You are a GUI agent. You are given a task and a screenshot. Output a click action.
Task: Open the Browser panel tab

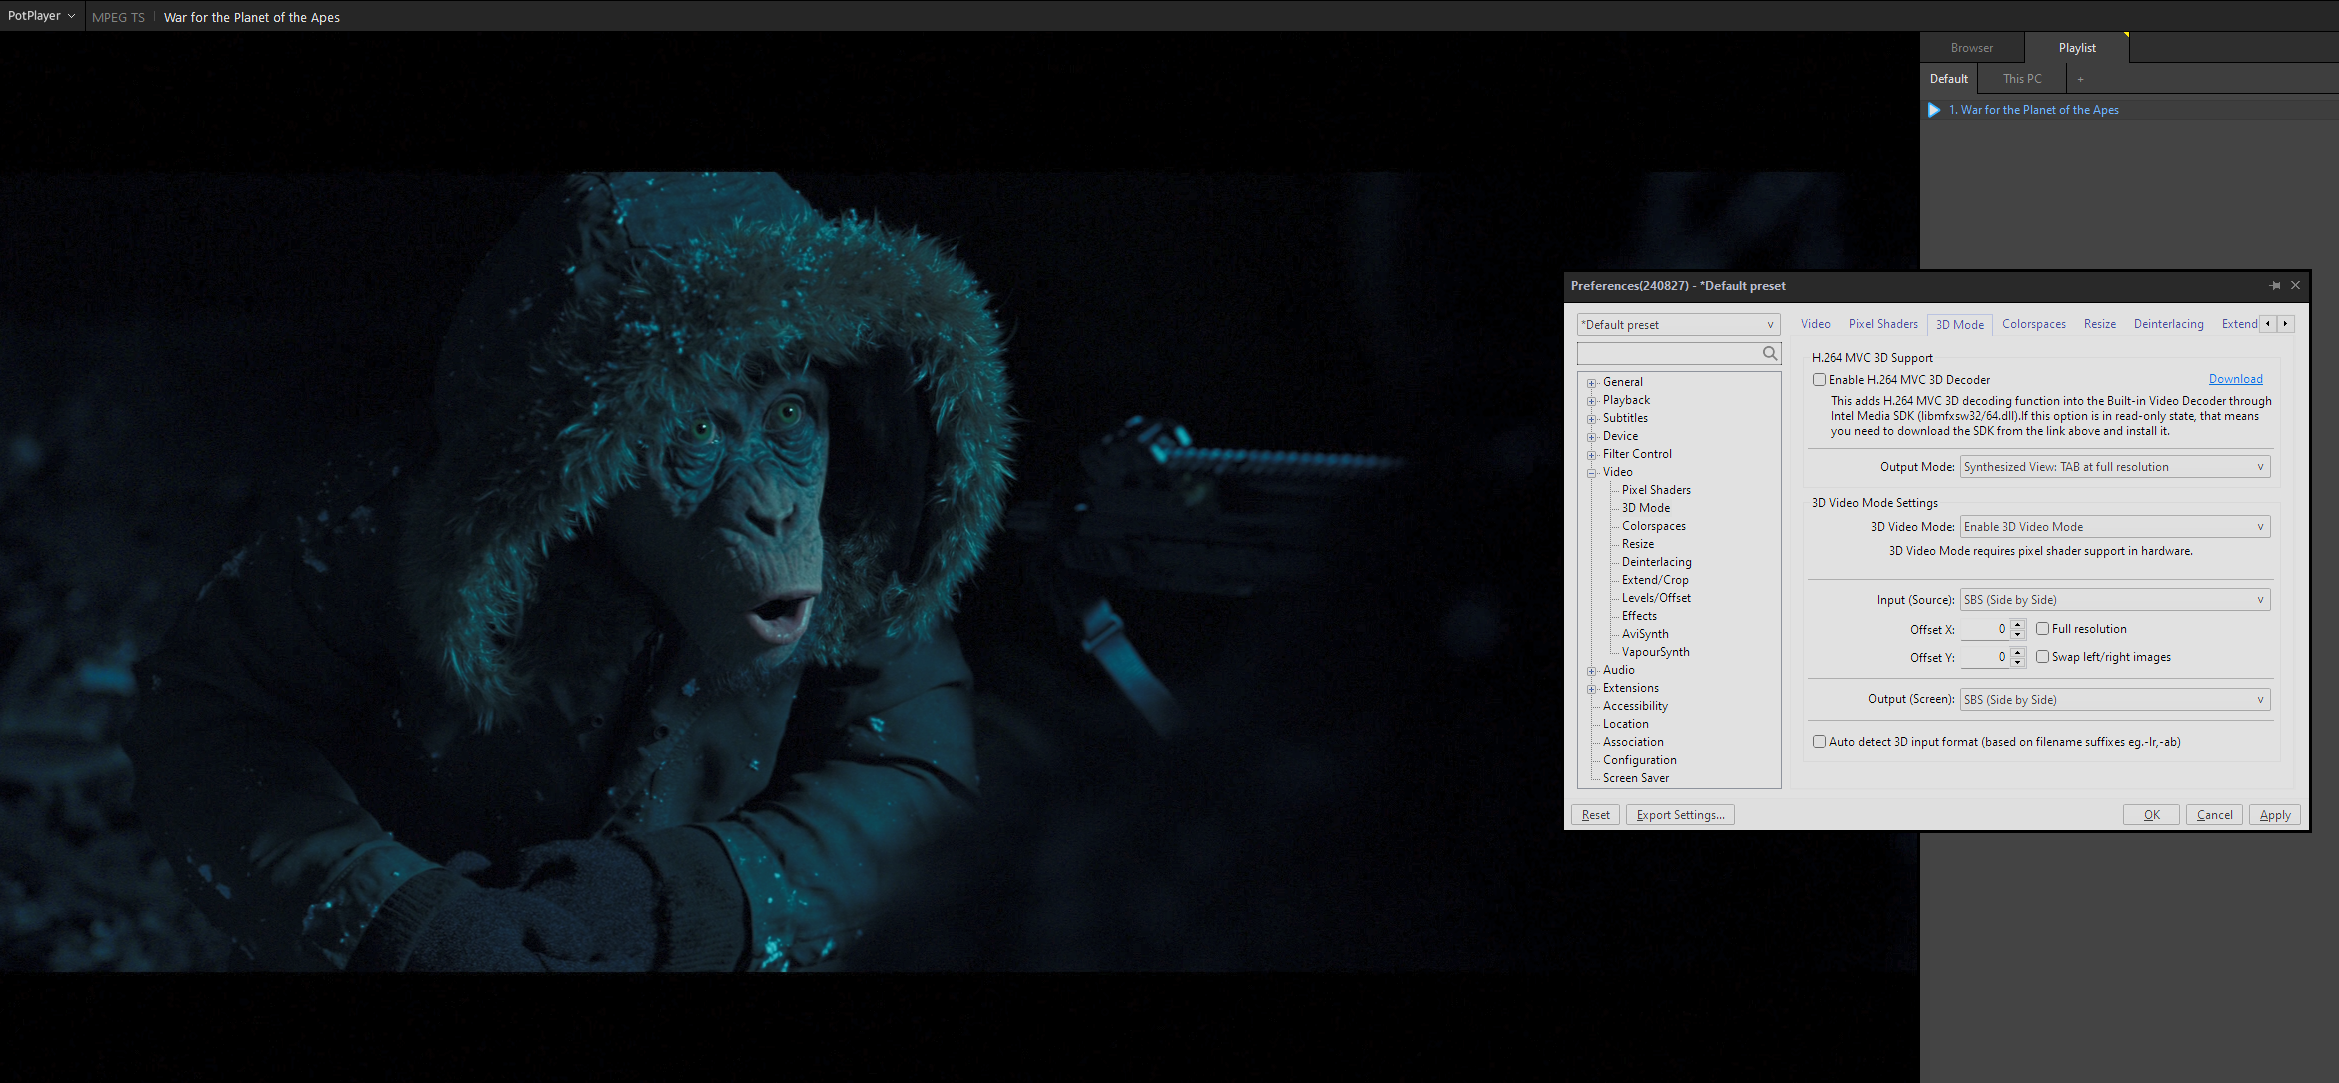1971,48
